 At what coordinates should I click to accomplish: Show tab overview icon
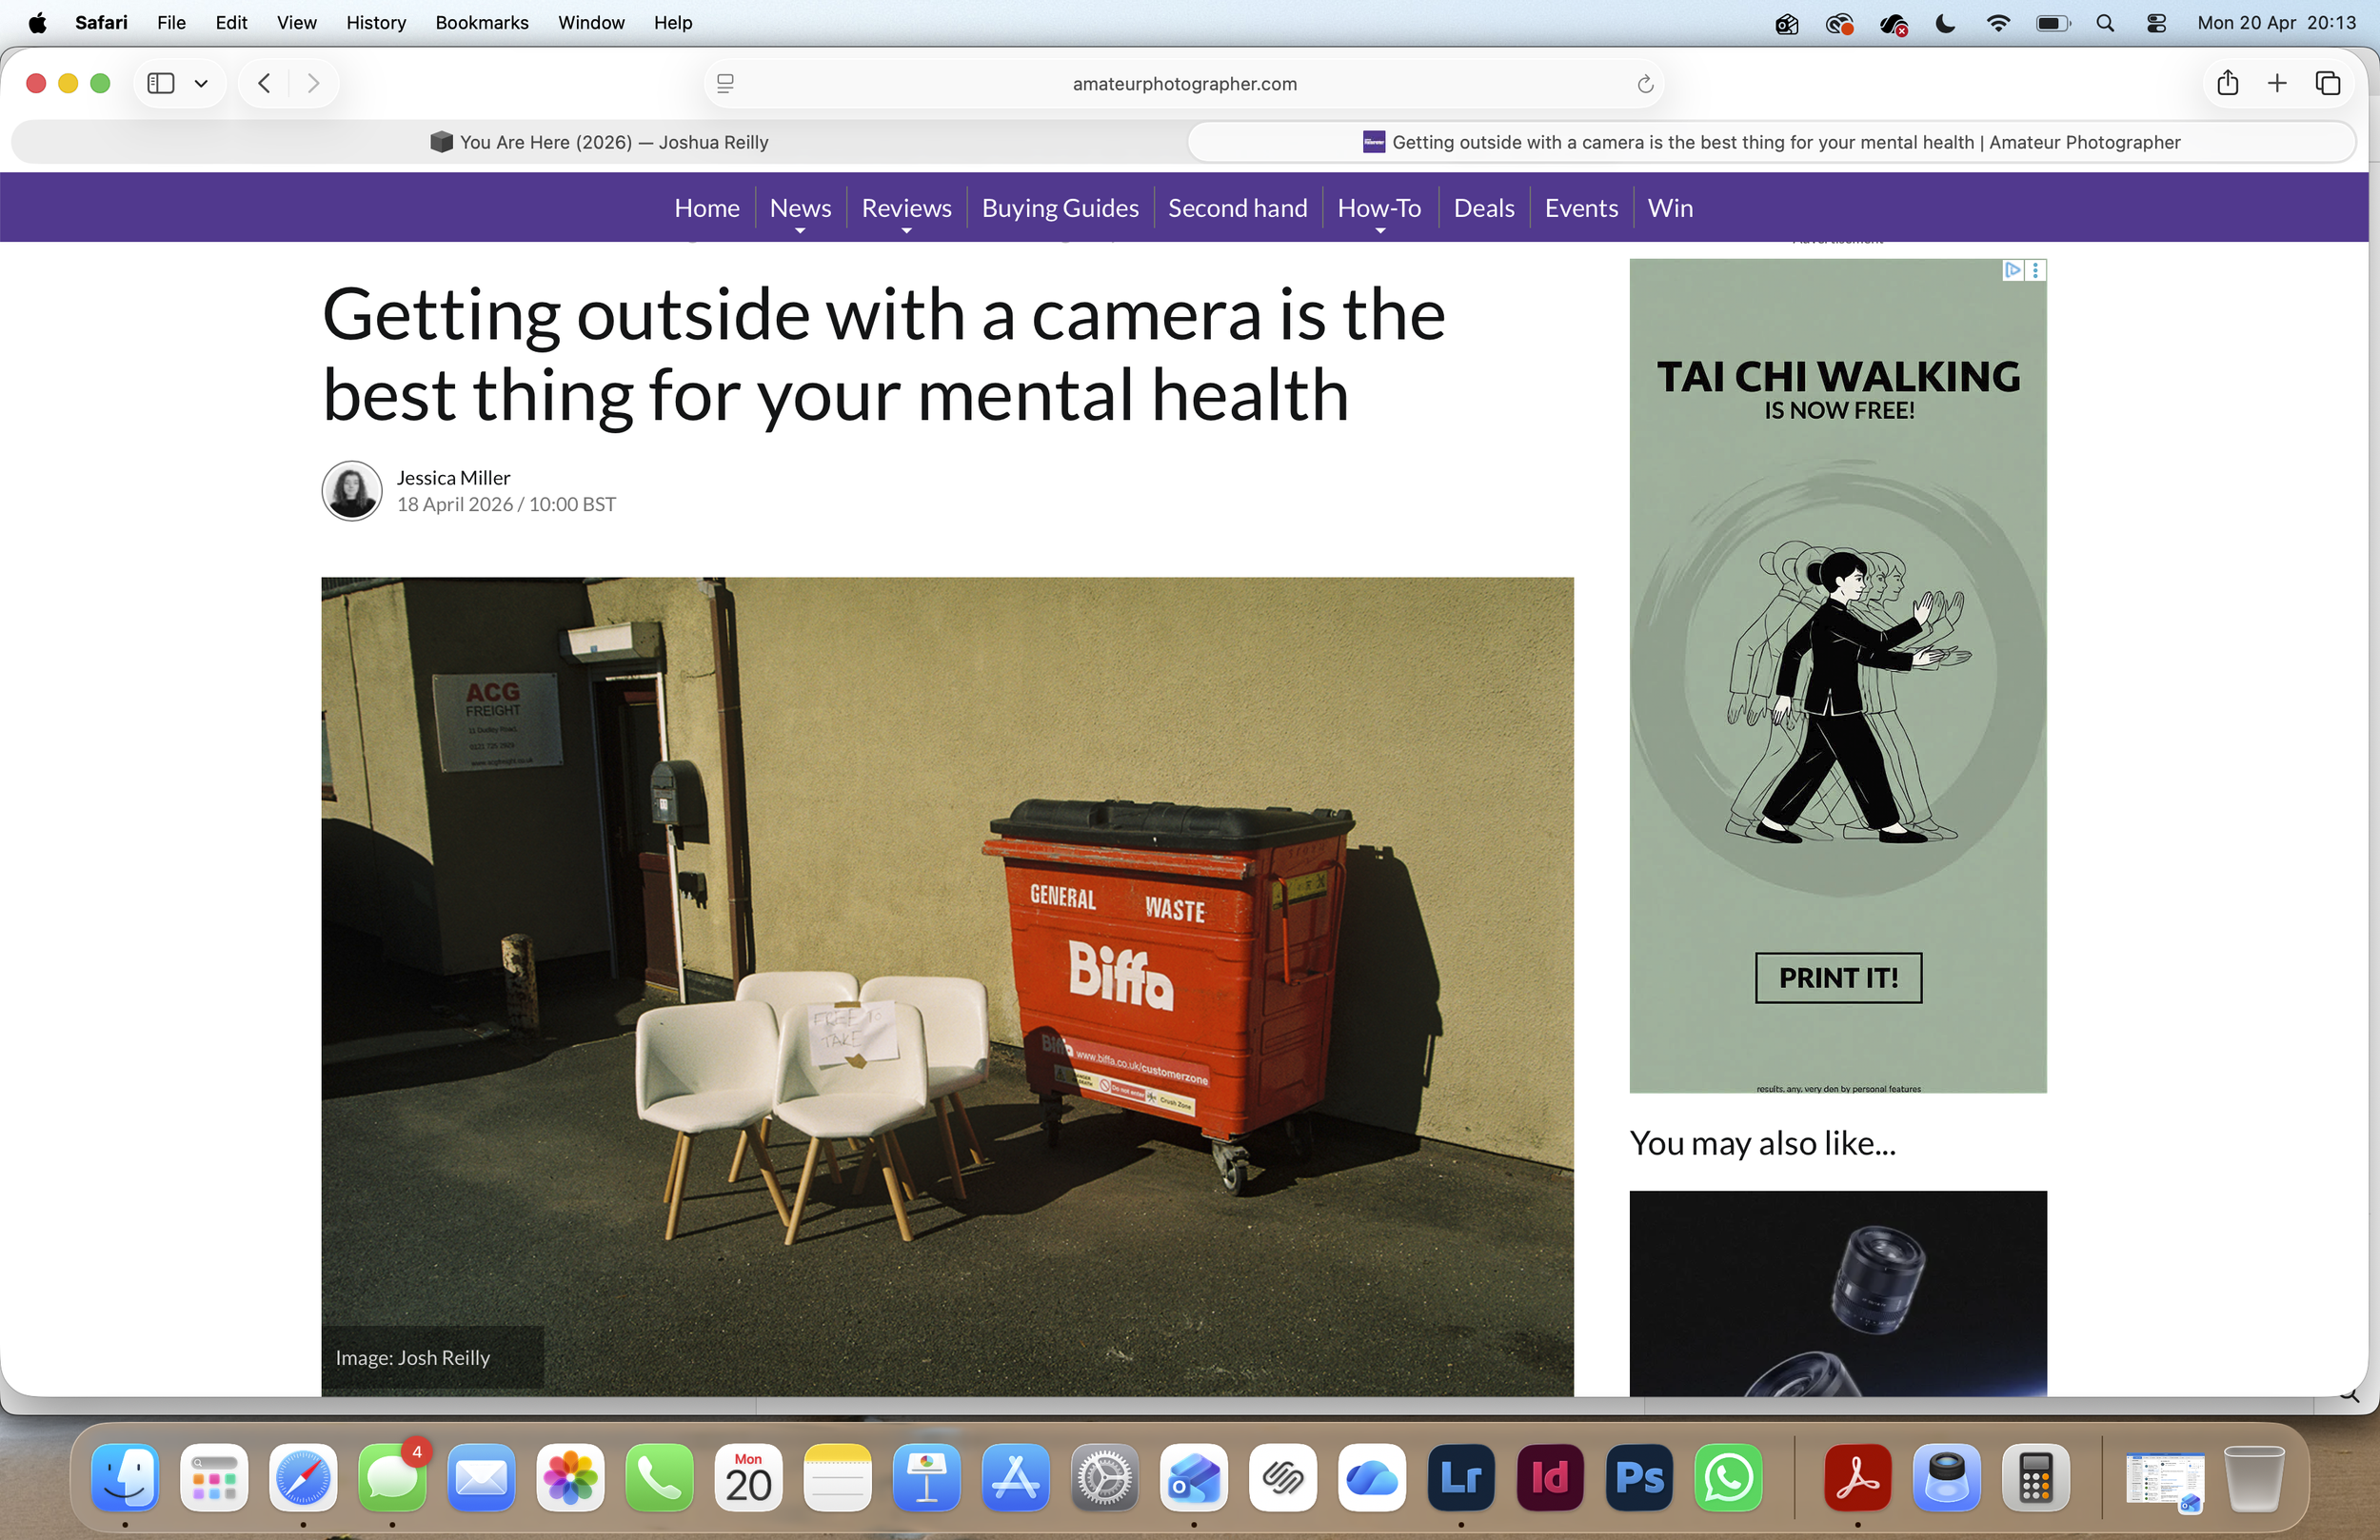point(2327,83)
